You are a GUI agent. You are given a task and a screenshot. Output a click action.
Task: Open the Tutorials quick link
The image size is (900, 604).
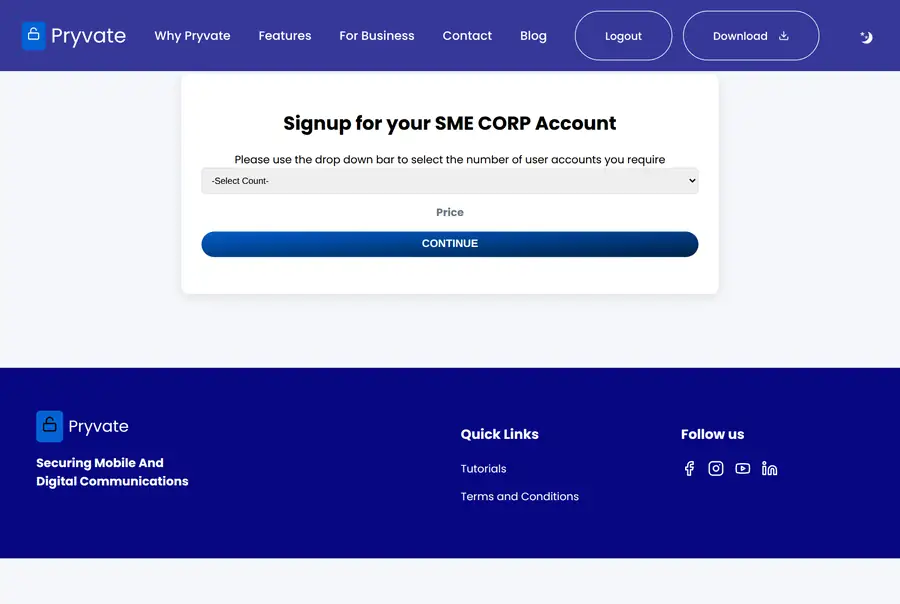(483, 469)
